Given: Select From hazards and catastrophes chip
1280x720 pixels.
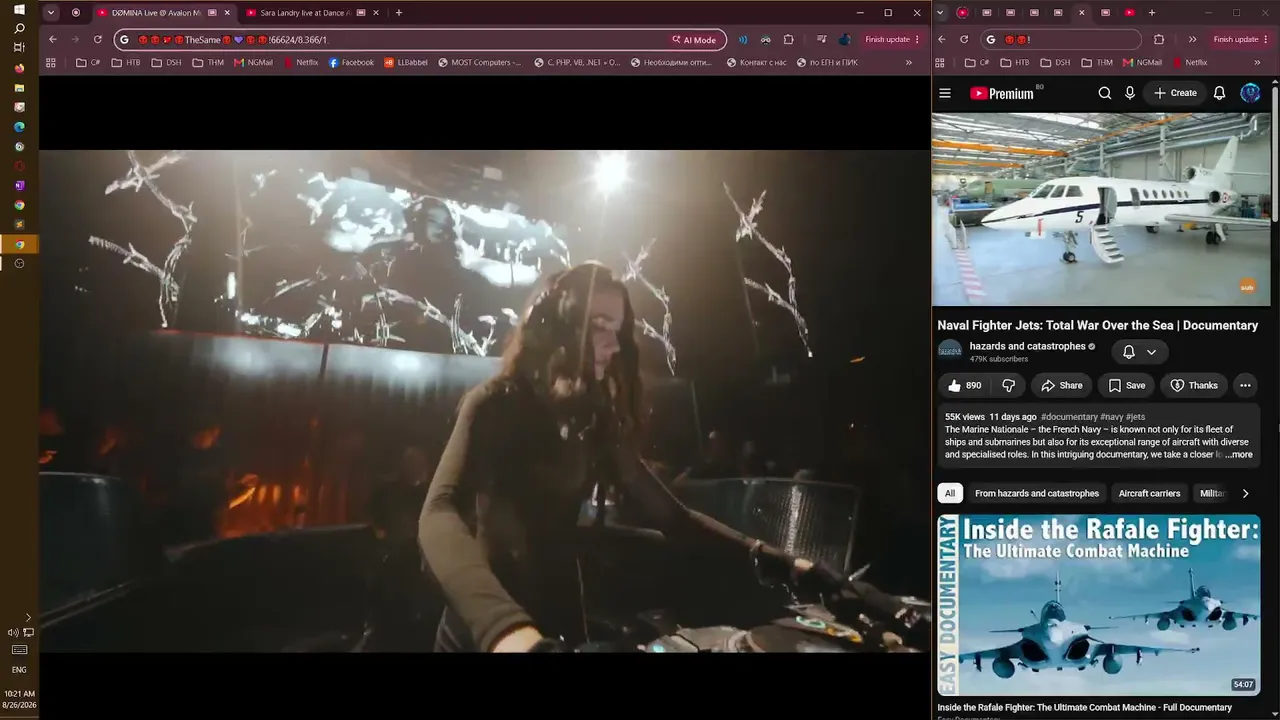Looking at the screenshot, I should click(1037, 493).
